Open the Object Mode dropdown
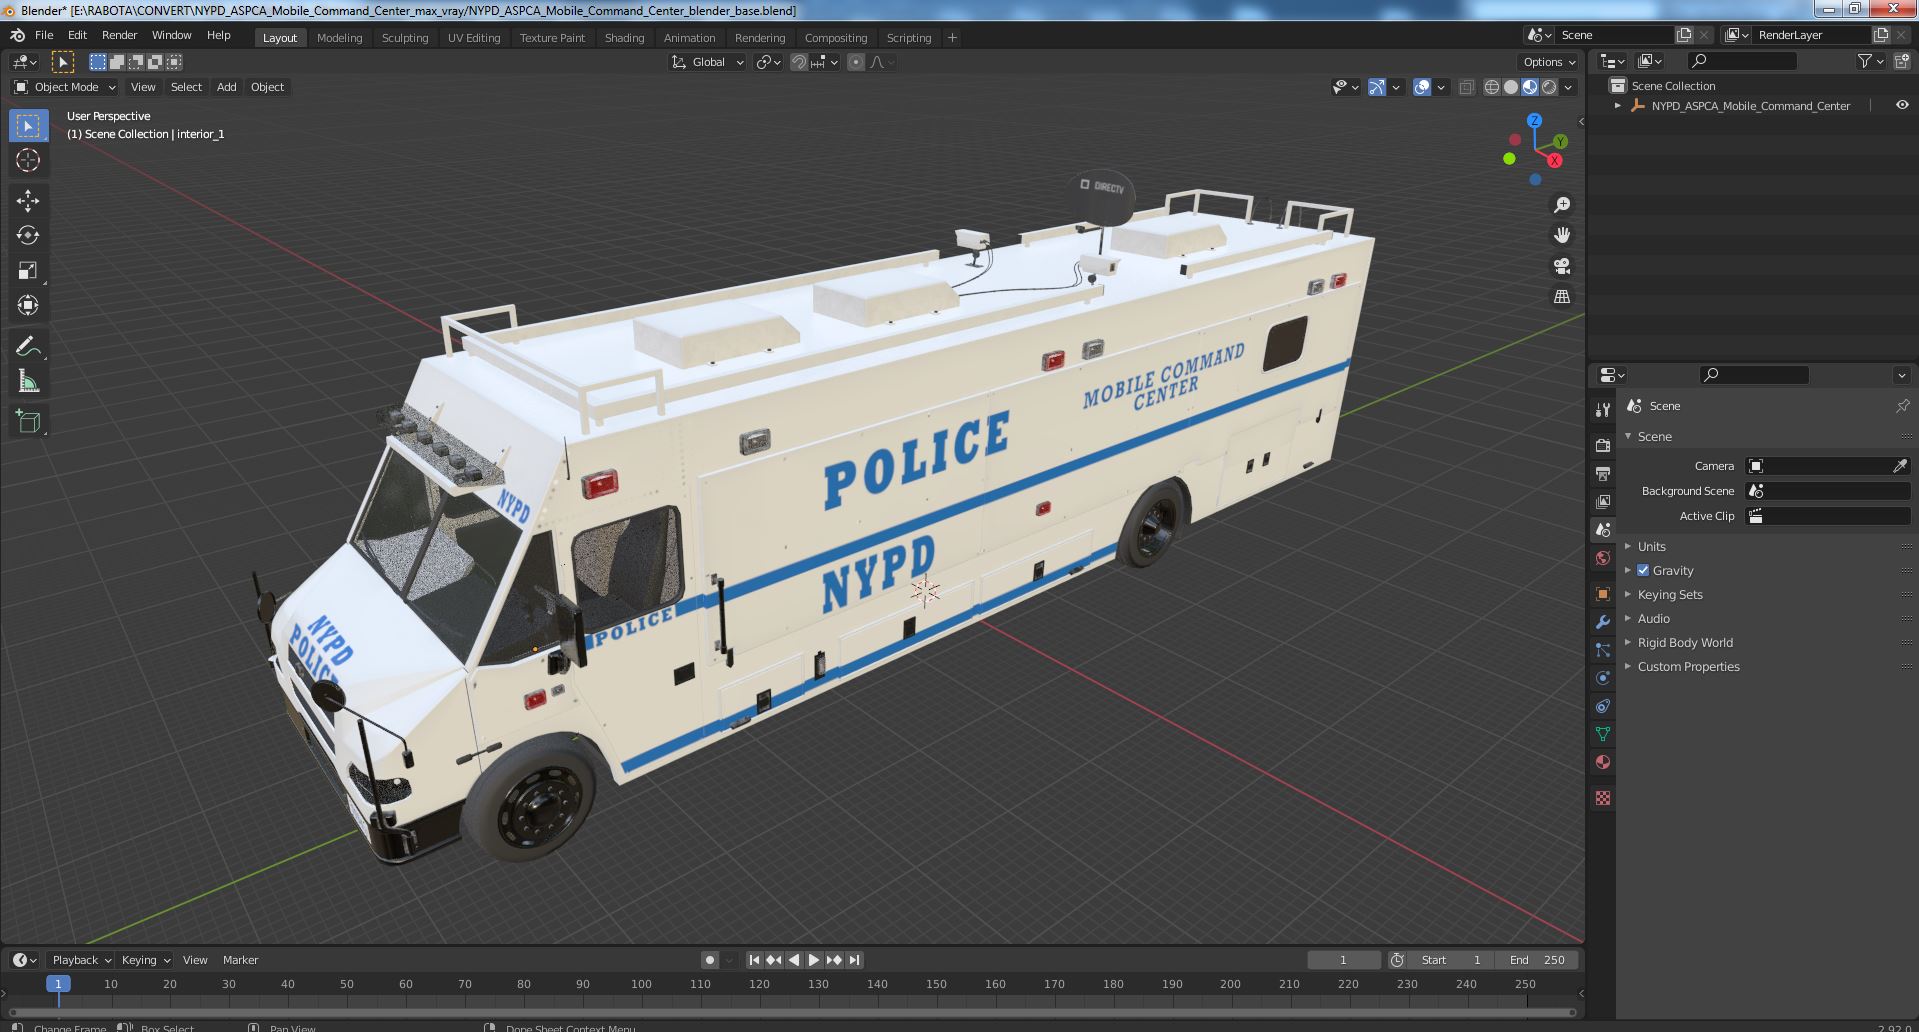 point(65,87)
